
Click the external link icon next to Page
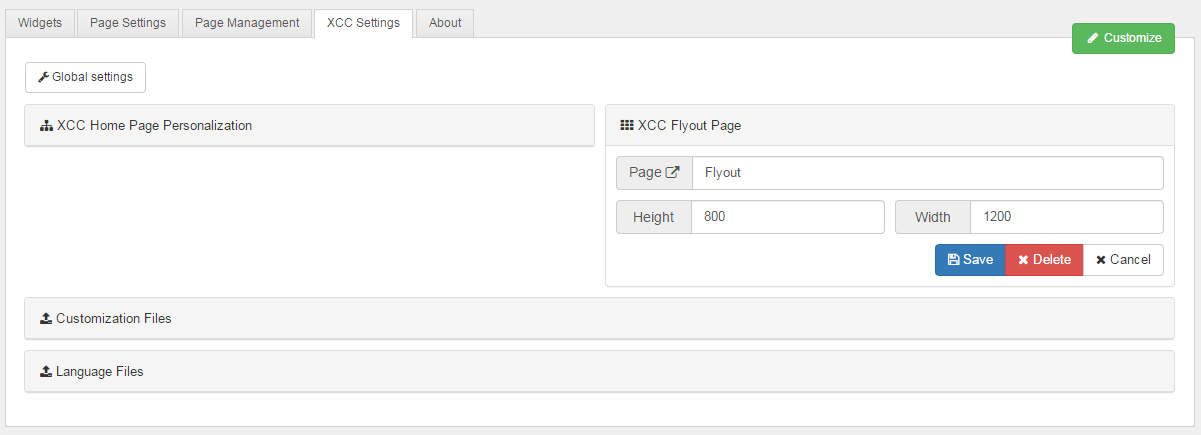673,173
